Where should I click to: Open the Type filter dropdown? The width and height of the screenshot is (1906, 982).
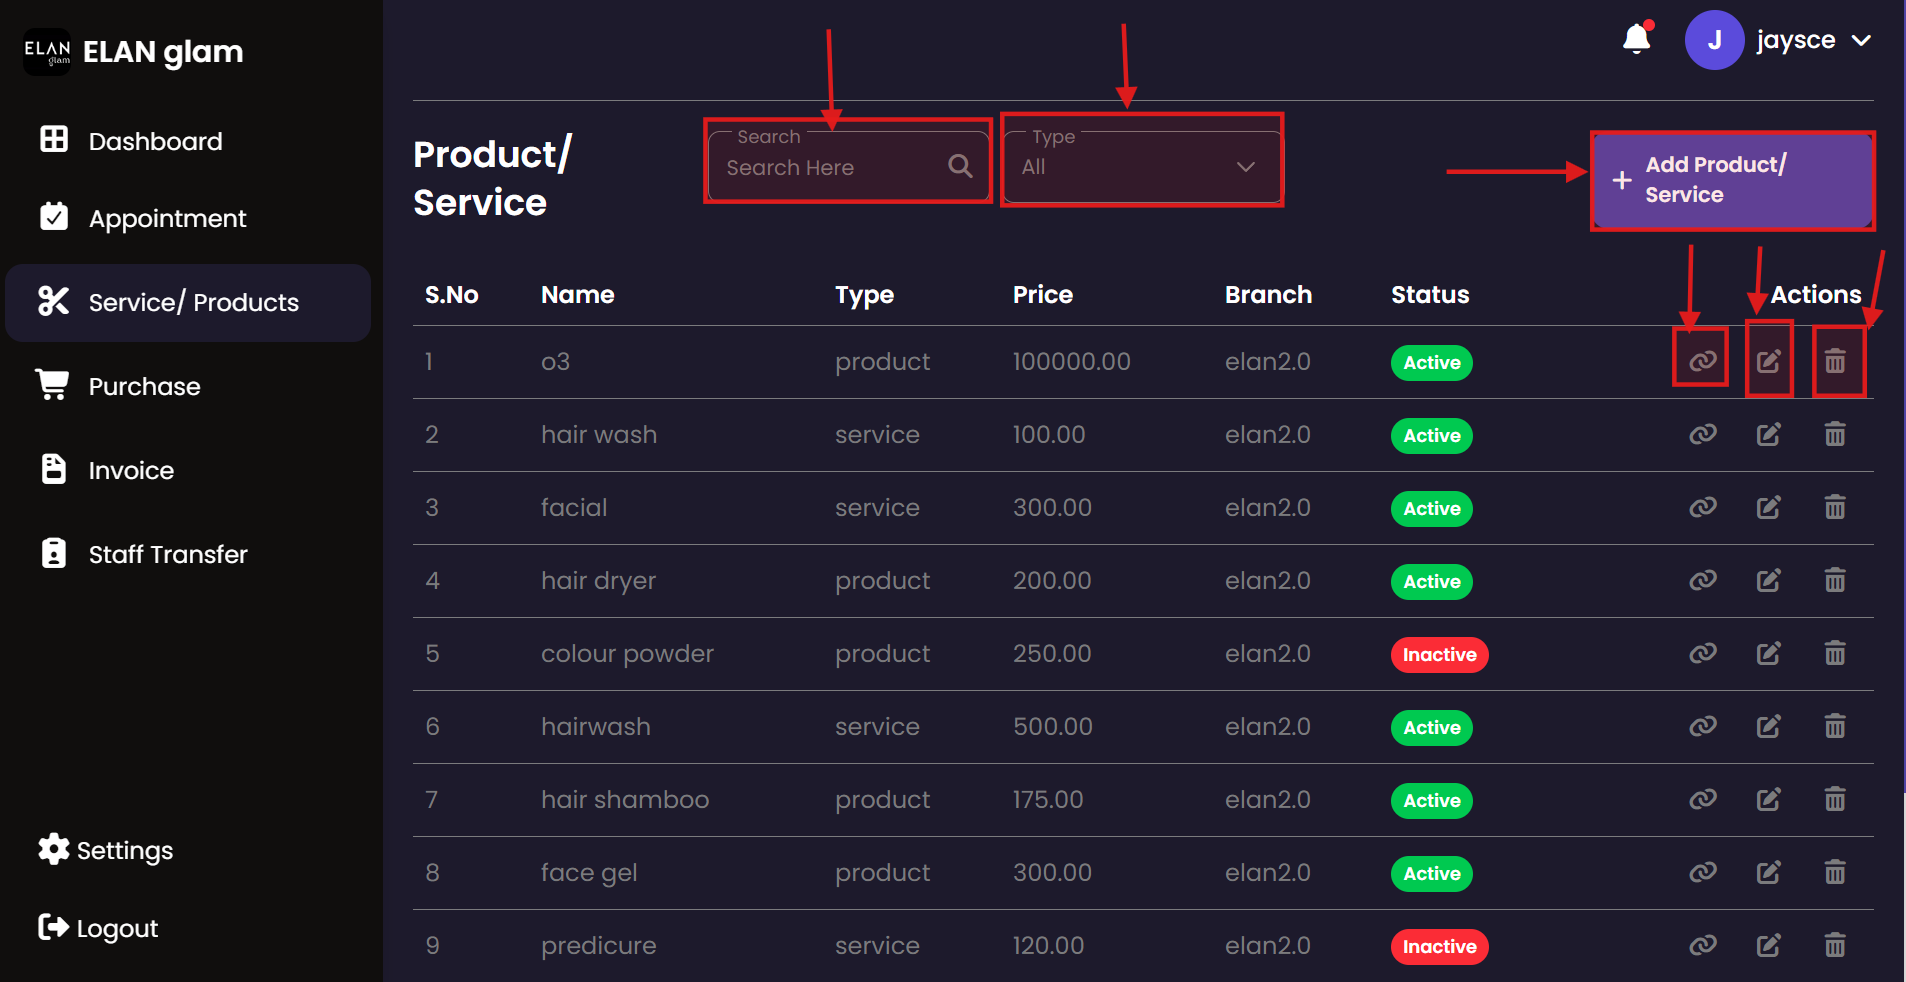pyautogui.click(x=1140, y=166)
